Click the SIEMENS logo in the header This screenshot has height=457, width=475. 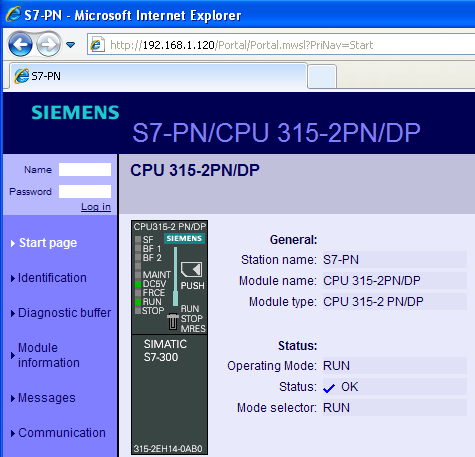pyautogui.click(x=75, y=112)
